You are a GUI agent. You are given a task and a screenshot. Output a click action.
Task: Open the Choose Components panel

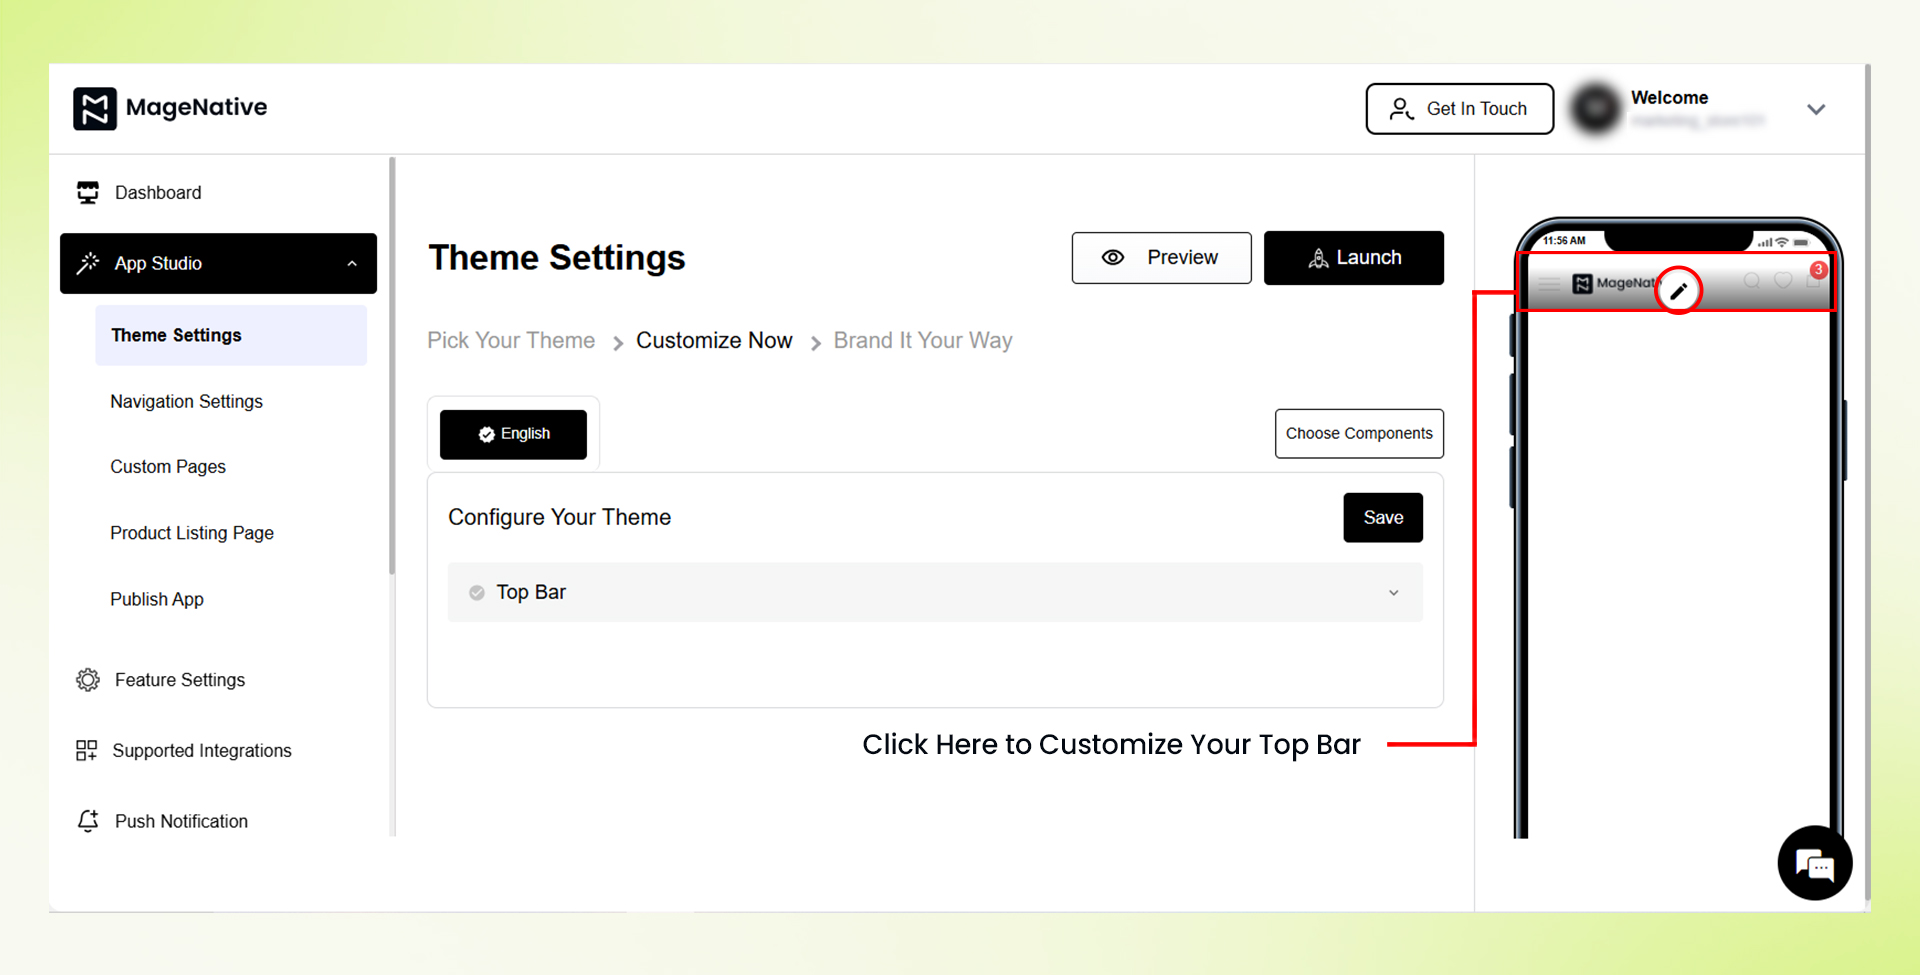(1359, 433)
